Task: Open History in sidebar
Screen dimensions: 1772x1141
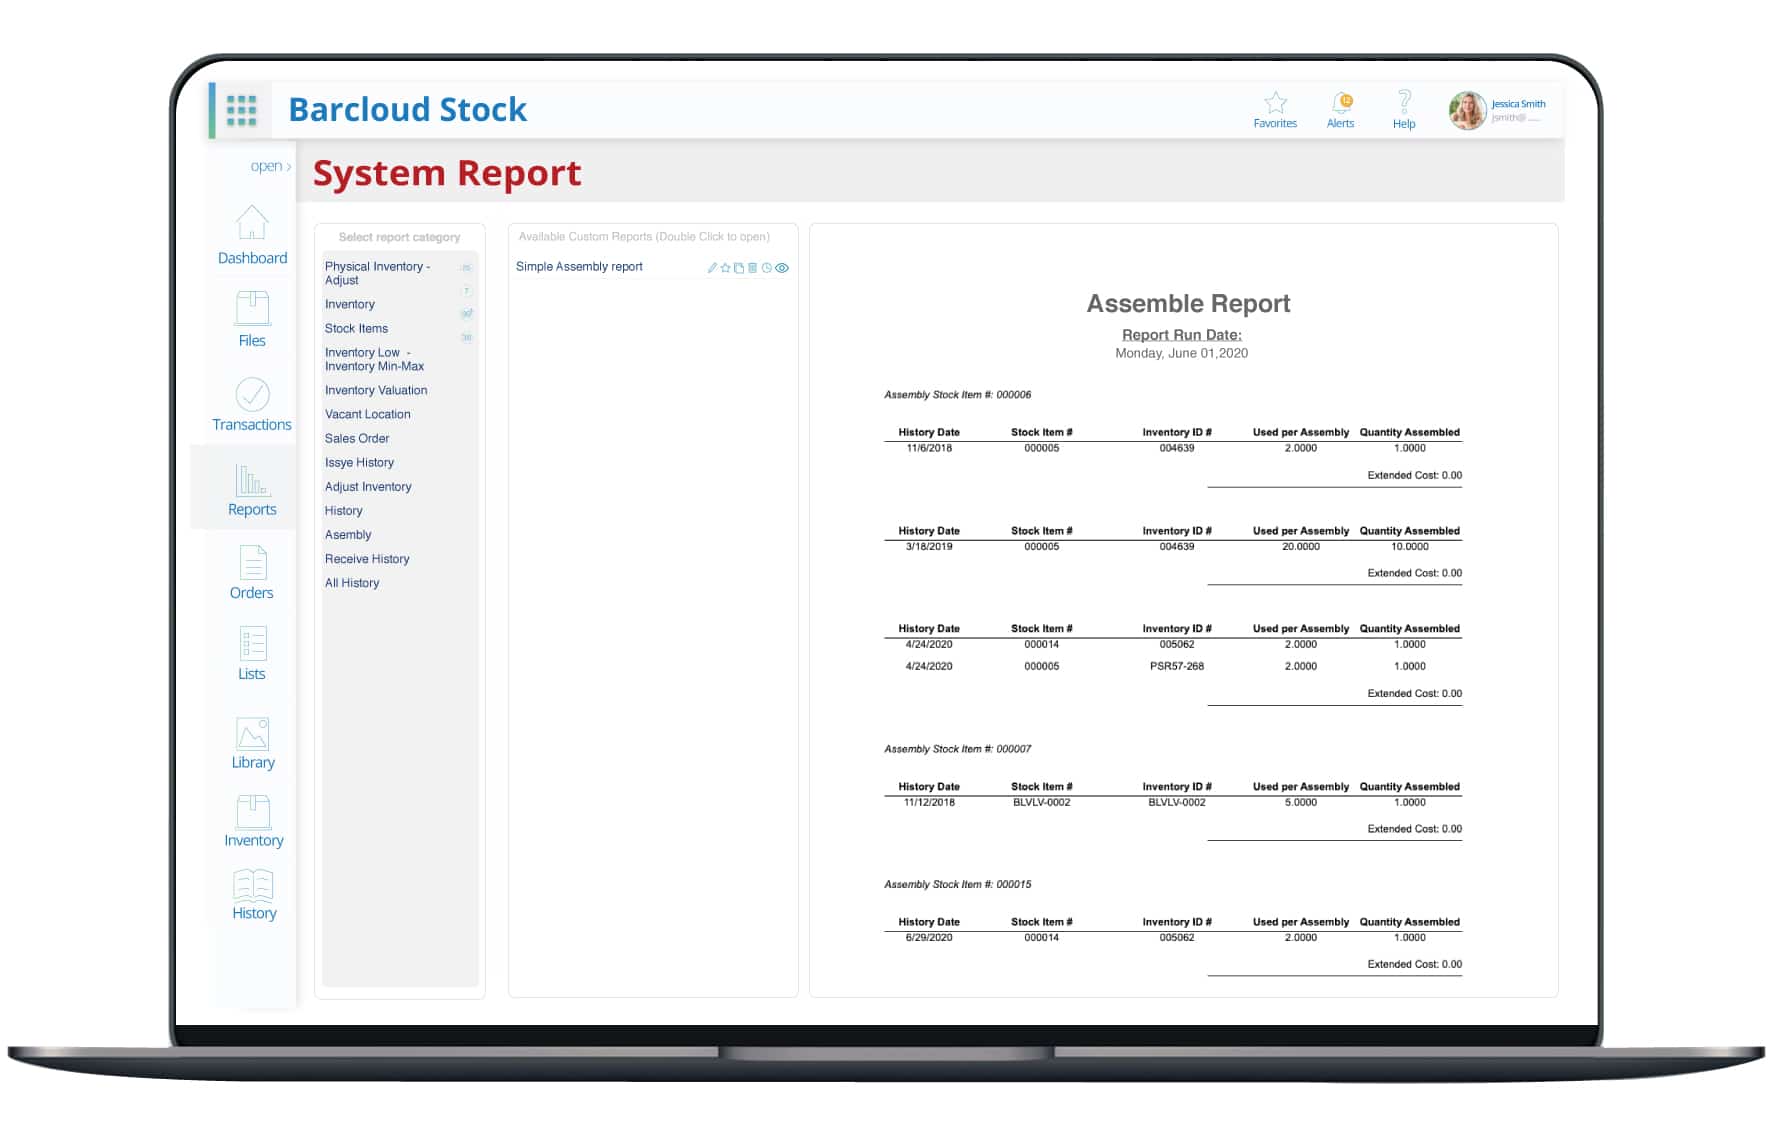Action: [254, 894]
